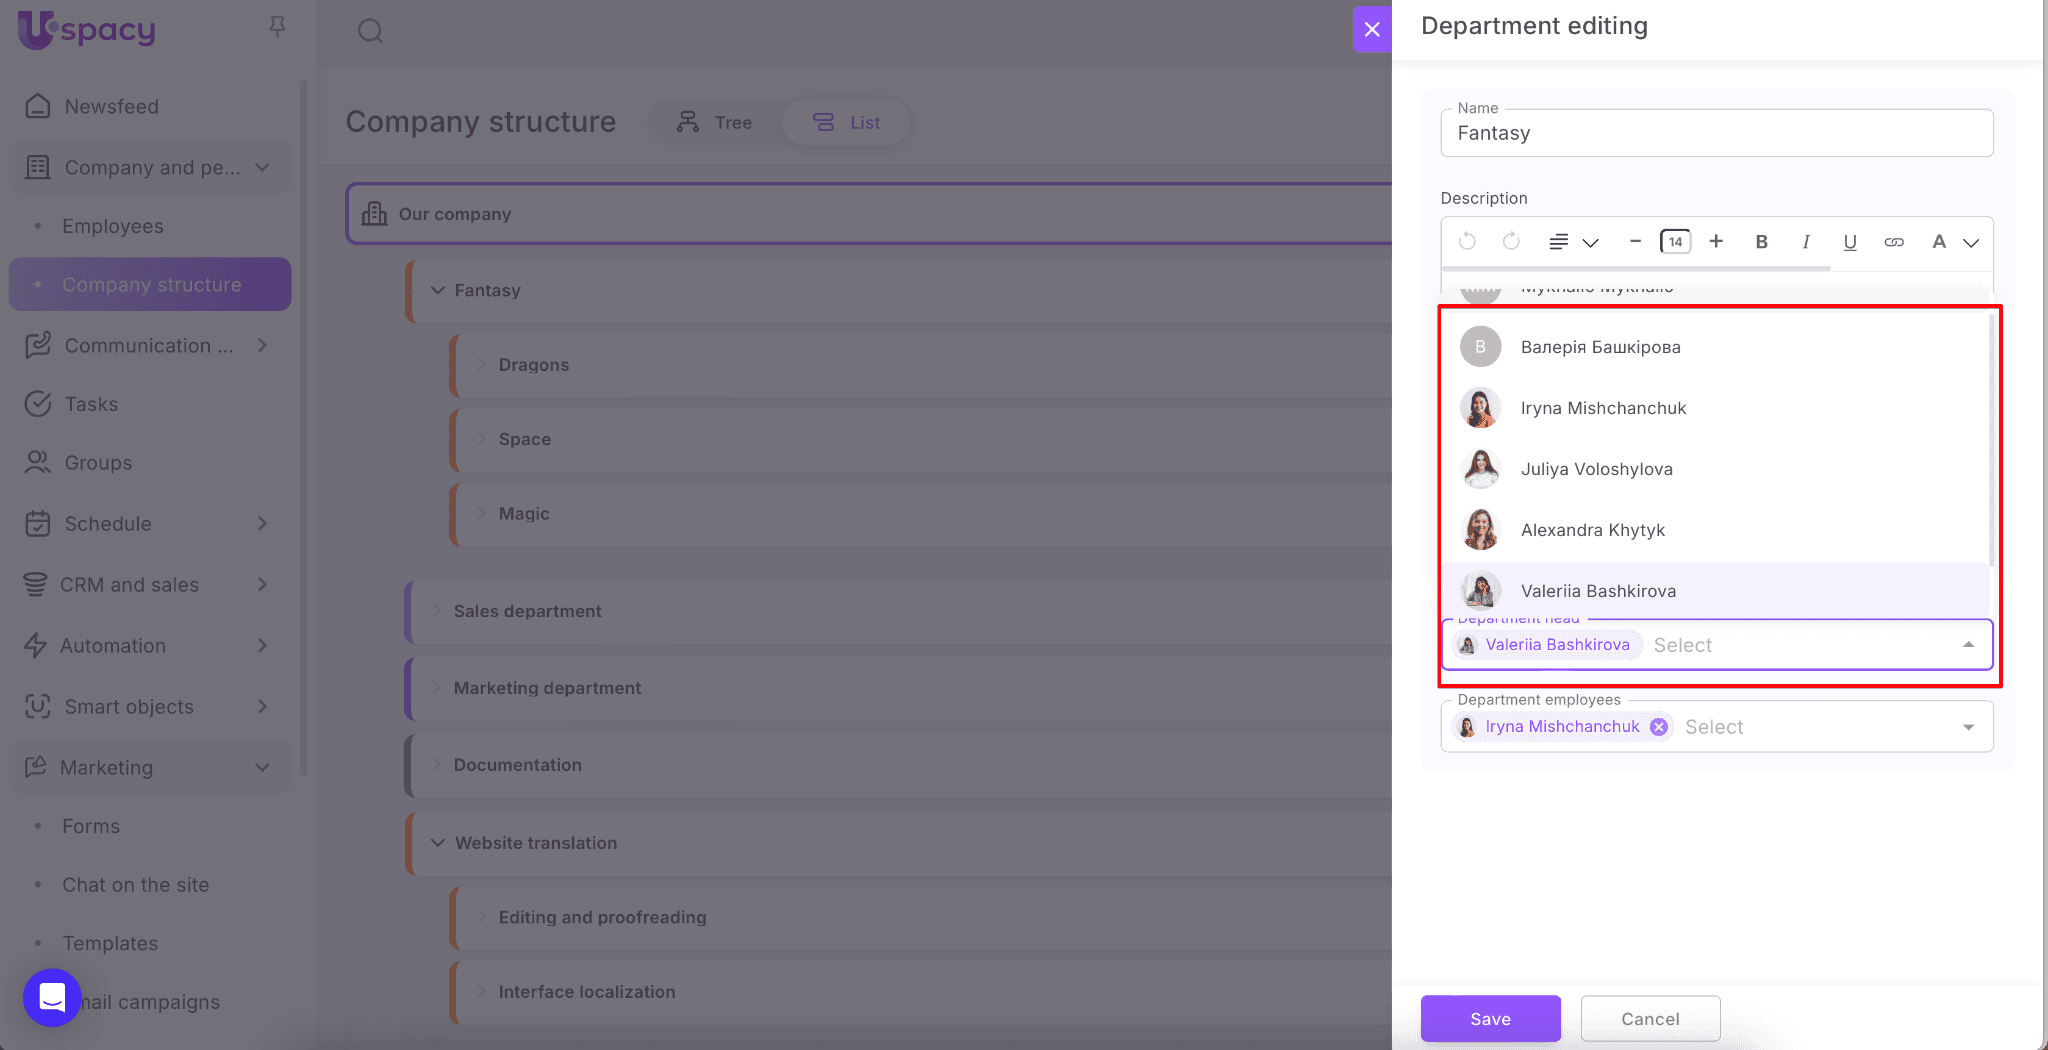Expand the Department employees dropdown

tap(1968, 727)
